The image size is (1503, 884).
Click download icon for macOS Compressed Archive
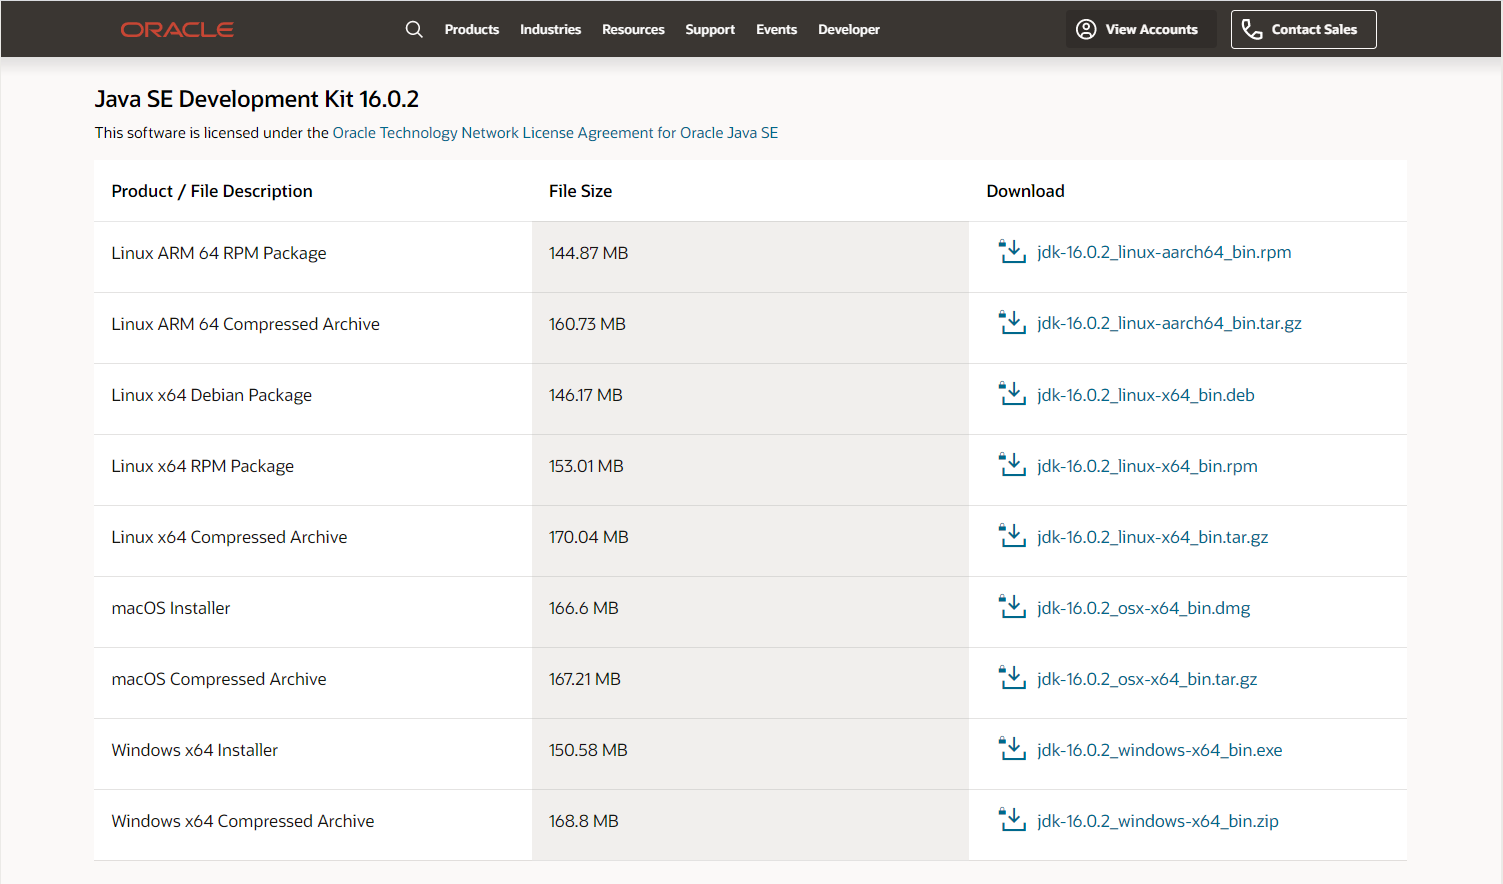1012,679
